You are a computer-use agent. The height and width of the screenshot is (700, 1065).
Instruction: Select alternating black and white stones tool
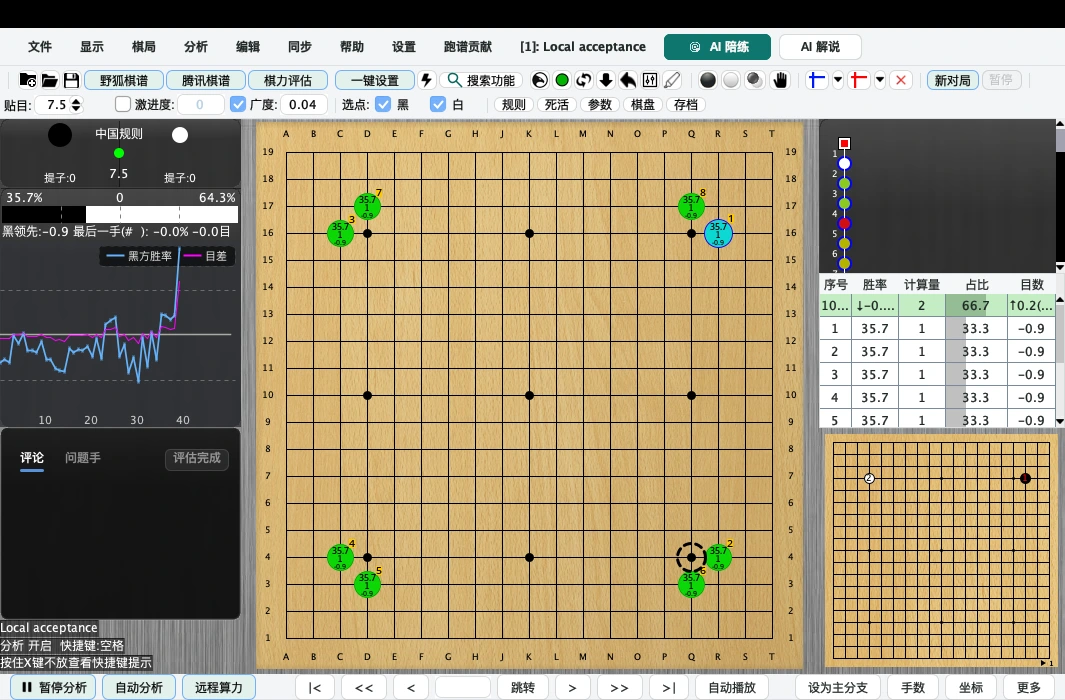[754, 80]
